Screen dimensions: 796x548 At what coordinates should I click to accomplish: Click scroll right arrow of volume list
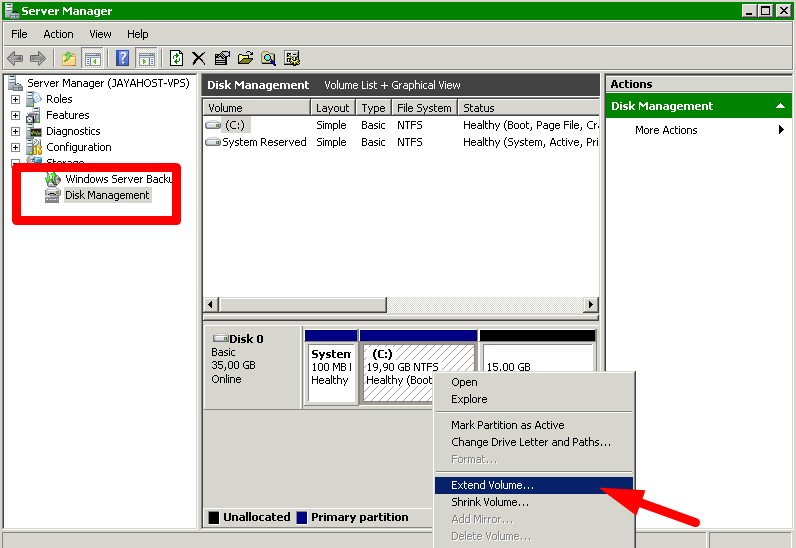pos(590,305)
